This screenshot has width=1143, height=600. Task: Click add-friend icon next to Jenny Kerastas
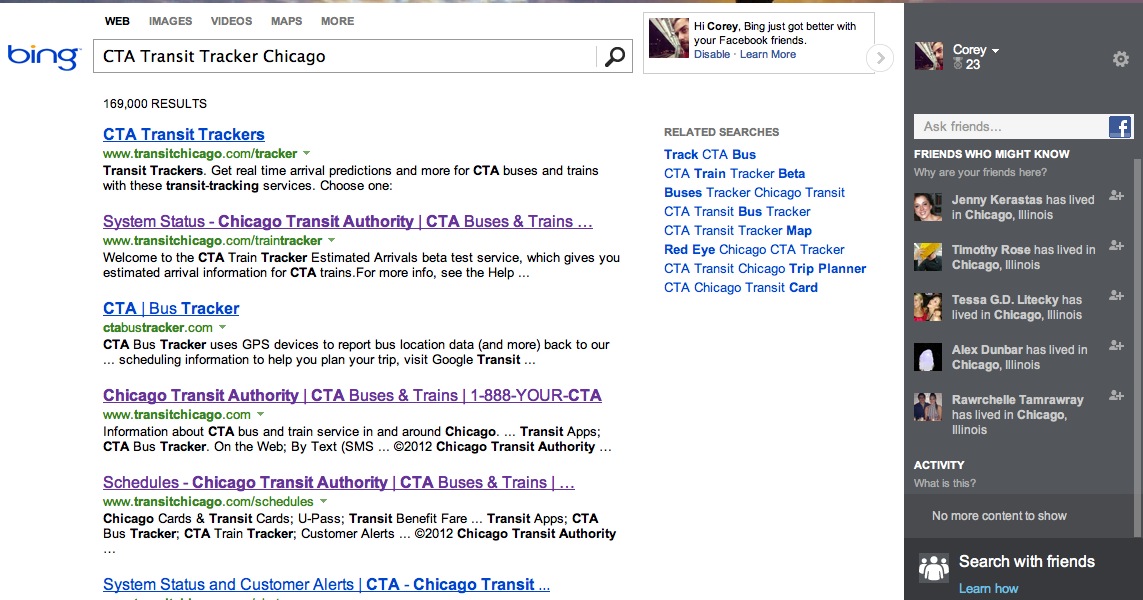pyautogui.click(x=1116, y=195)
